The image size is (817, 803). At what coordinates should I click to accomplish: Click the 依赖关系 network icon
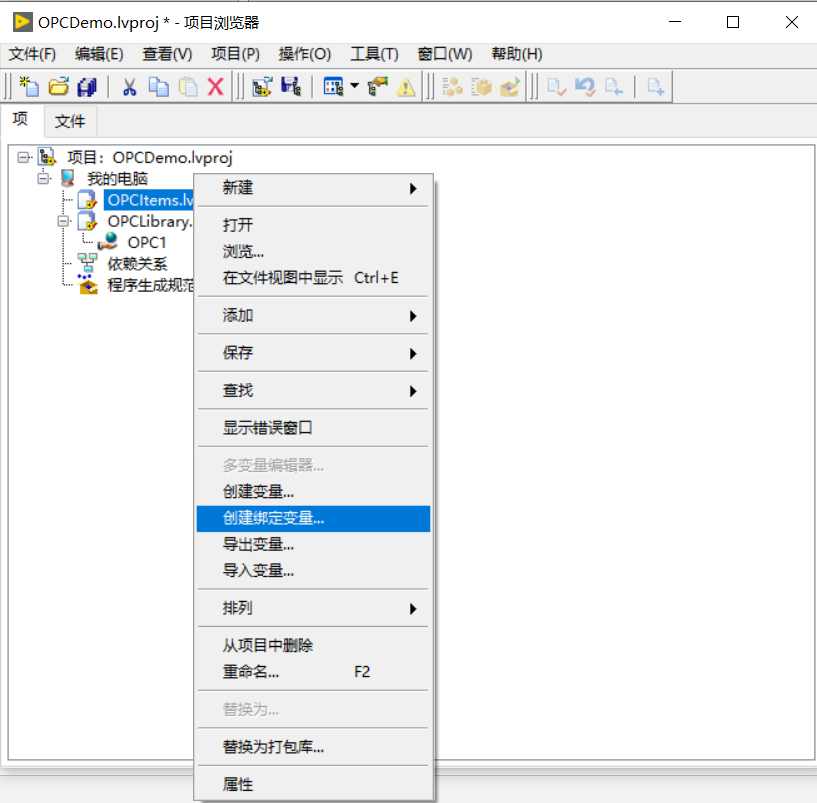tap(87, 263)
